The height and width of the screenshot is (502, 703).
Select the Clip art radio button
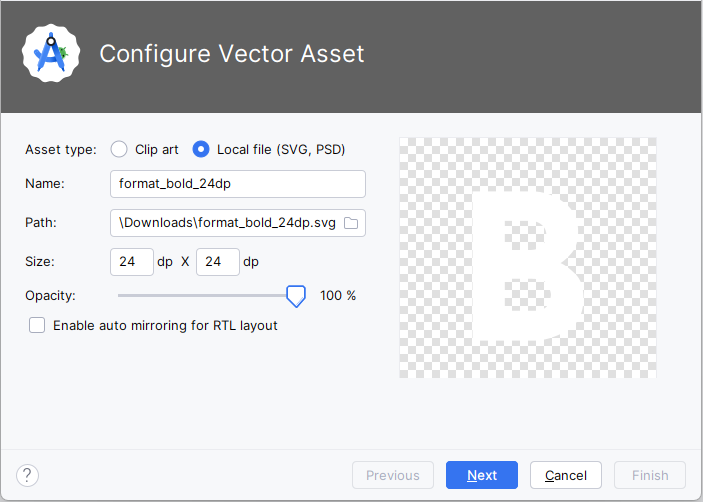(x=119, y=149)
